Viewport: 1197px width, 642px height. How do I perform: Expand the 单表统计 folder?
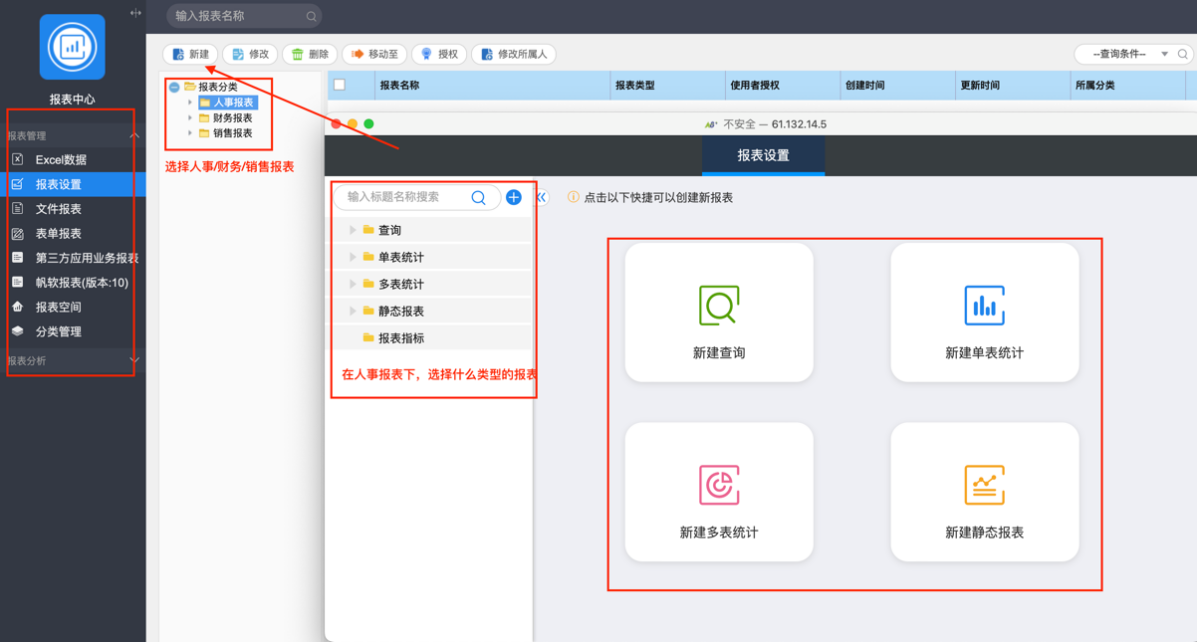(352, 257)
